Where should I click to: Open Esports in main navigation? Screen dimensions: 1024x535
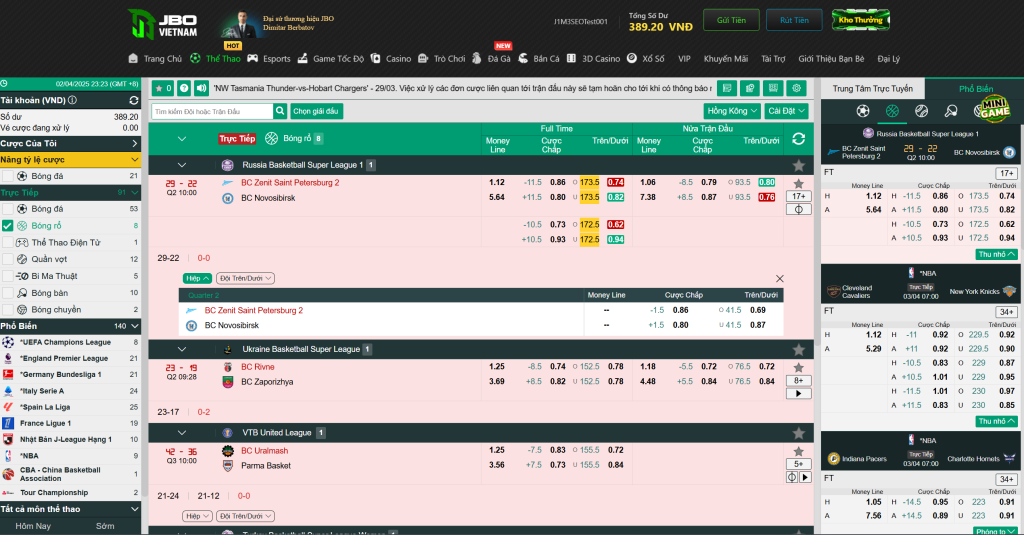point(269,59)
